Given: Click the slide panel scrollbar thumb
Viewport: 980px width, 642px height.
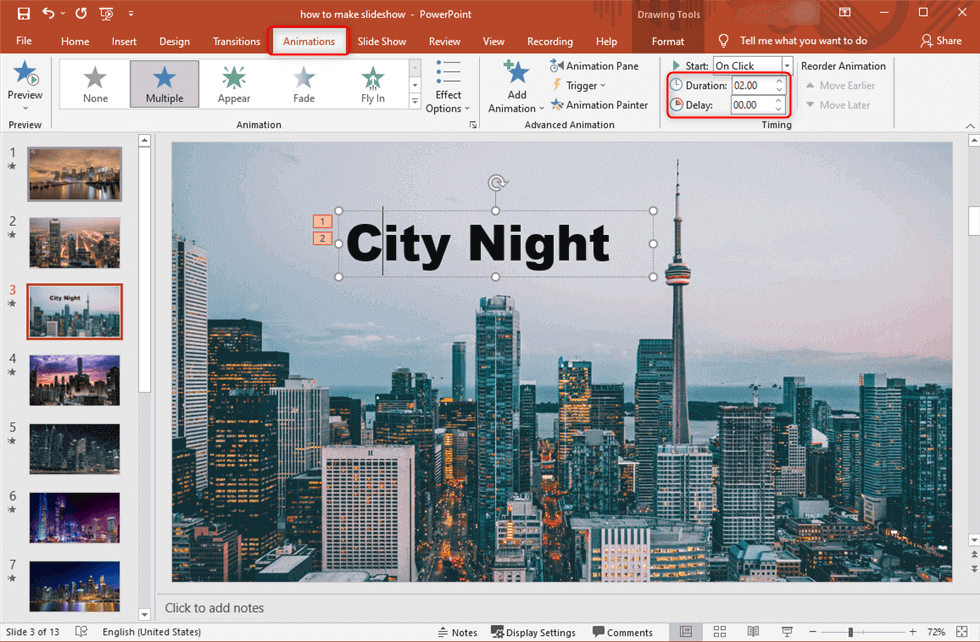Looking at the screenshot, I should click(x=144, y=270).
